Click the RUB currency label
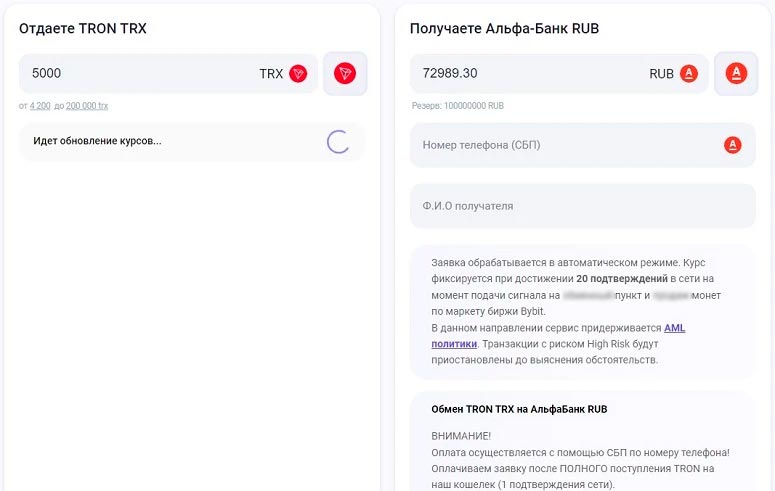This screenshot has height=491, width=775. (661, 73)
